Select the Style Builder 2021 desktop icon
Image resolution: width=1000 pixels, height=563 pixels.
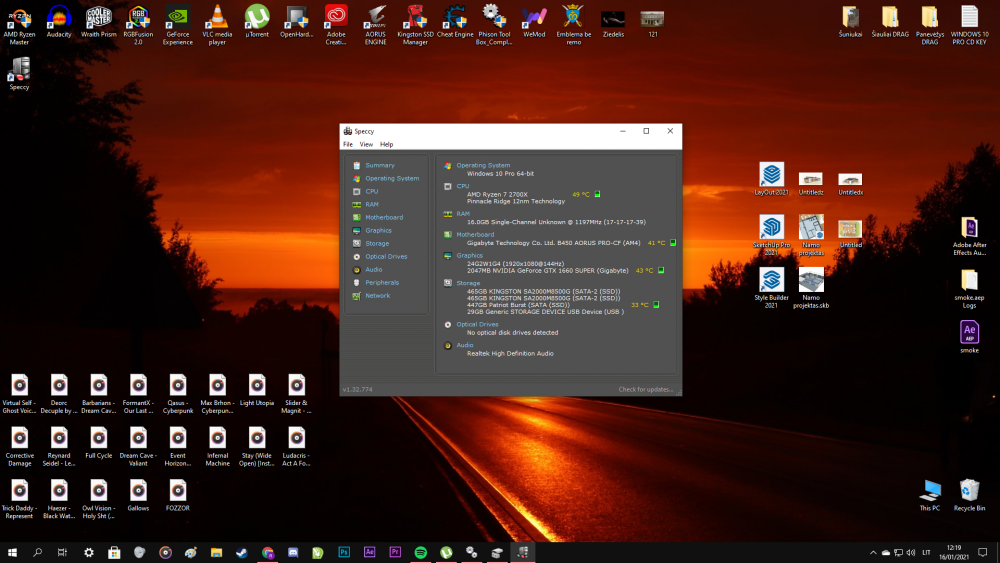pyautogui.click(x=771, y=288)
